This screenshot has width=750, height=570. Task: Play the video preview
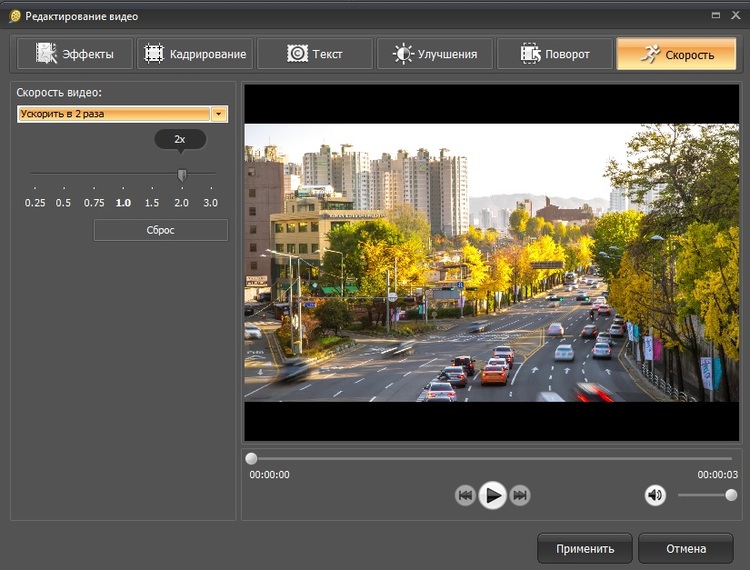point(492,495)
